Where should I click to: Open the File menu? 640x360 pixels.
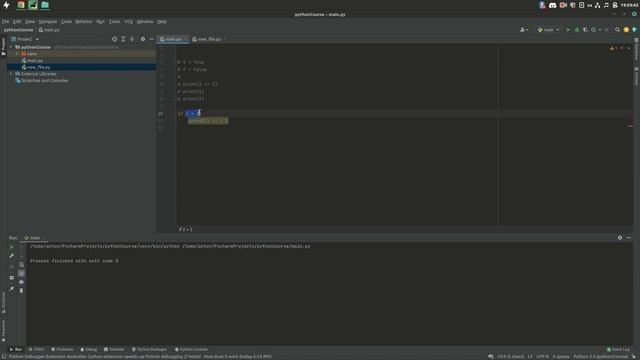tap(5, 22)
